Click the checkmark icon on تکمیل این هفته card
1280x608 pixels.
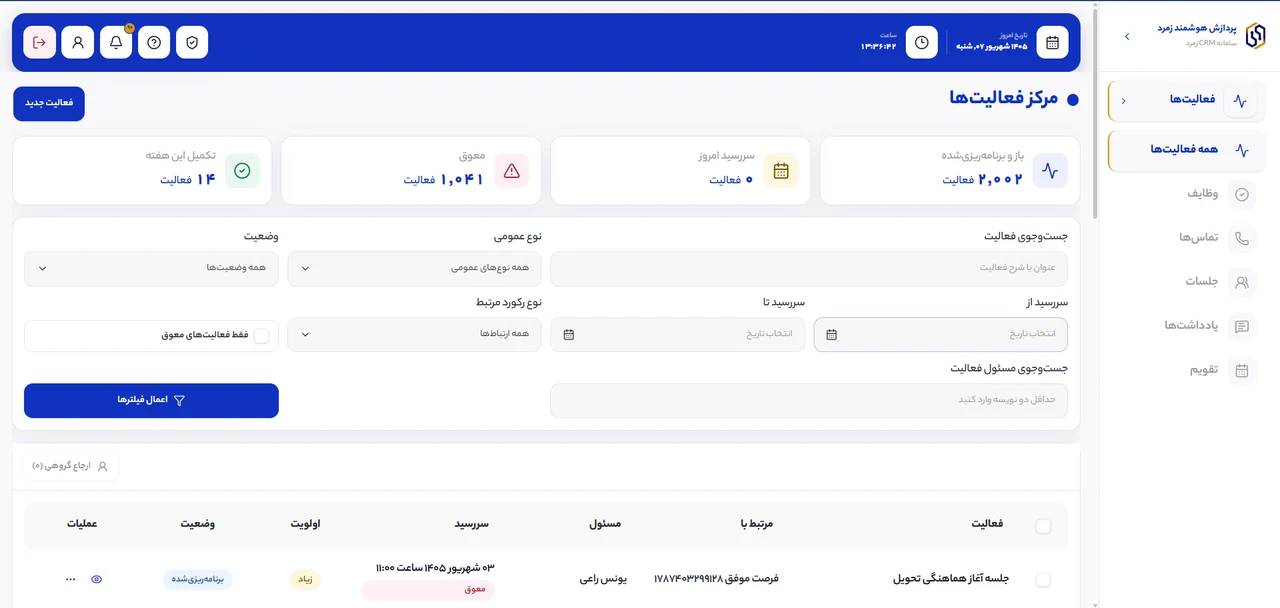(242, 171)
